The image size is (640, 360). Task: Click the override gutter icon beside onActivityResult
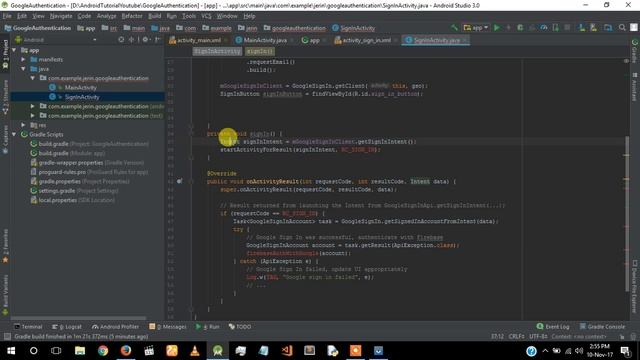[180, 181]
